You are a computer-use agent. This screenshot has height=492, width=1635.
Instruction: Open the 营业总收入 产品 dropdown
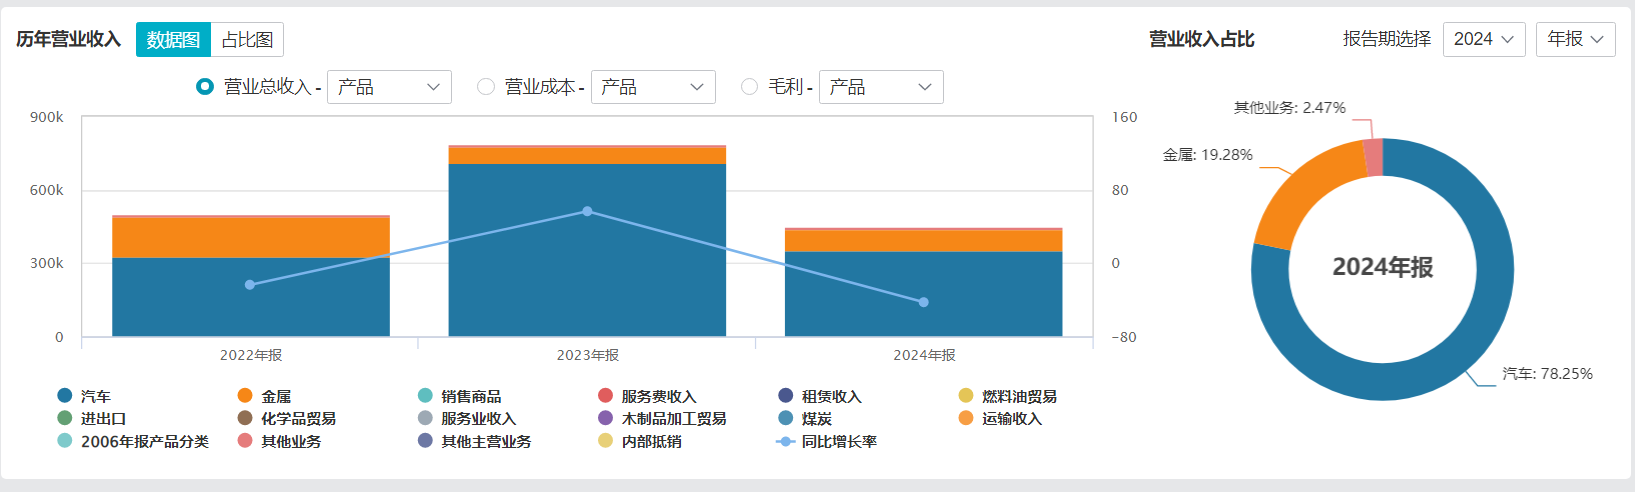coord(389,87)
